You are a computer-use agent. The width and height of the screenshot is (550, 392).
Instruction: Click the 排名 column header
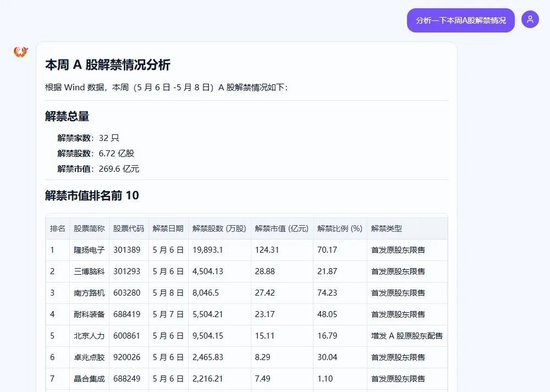pyautogui.click(x=58, y=229)
